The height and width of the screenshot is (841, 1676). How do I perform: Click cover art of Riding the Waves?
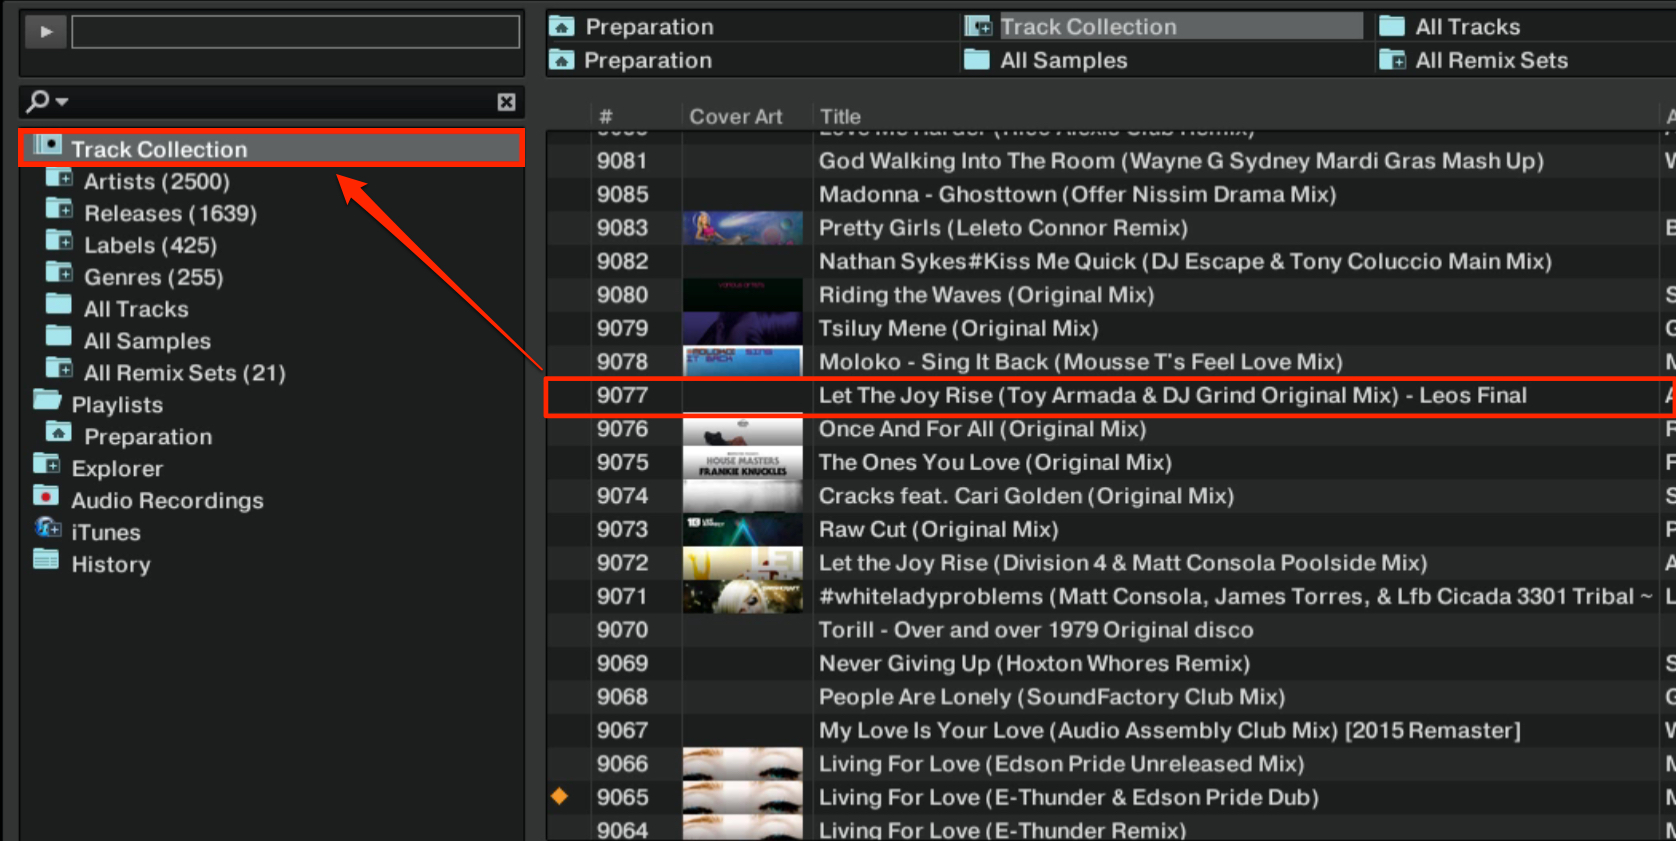[742, 295]
